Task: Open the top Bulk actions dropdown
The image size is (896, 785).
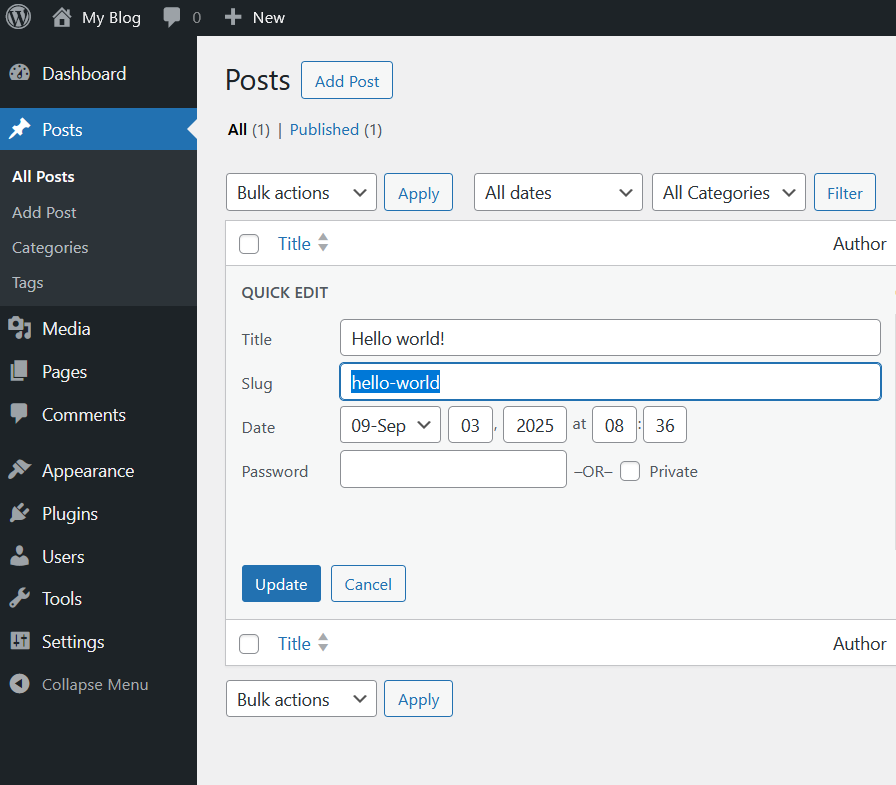Action: point(302,193)
